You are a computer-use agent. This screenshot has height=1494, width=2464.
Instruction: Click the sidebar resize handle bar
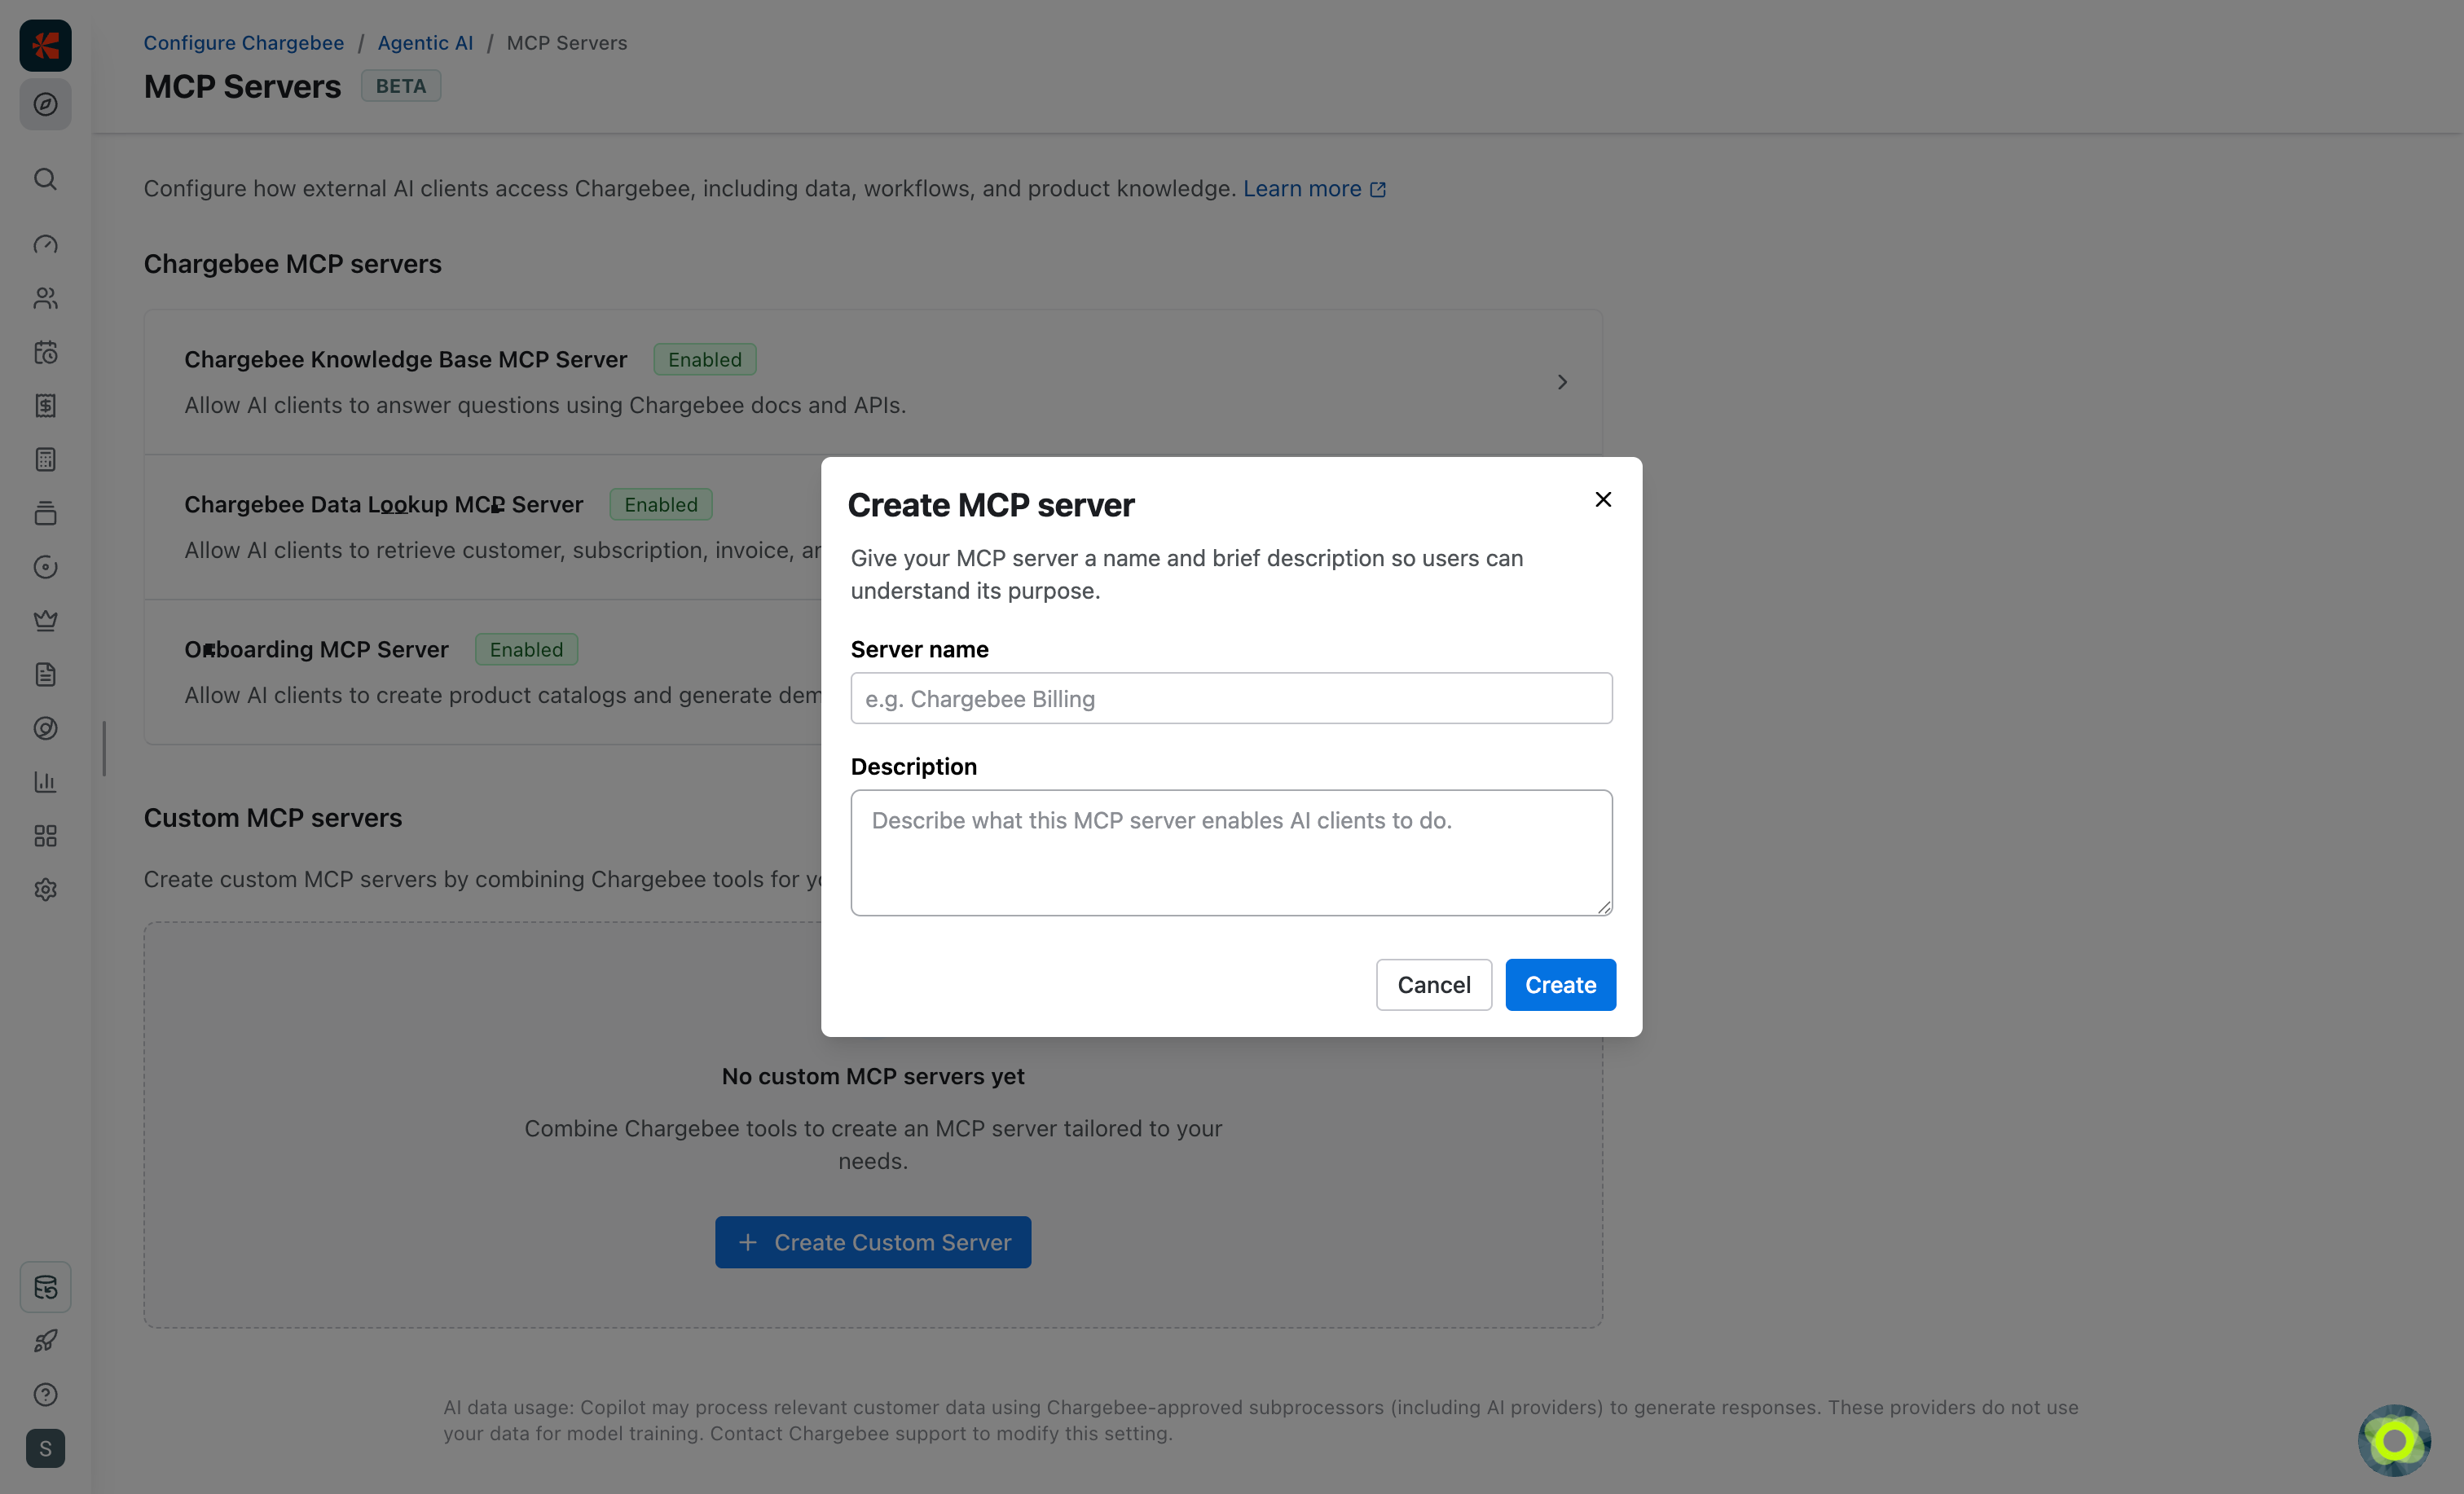point(104,748)
